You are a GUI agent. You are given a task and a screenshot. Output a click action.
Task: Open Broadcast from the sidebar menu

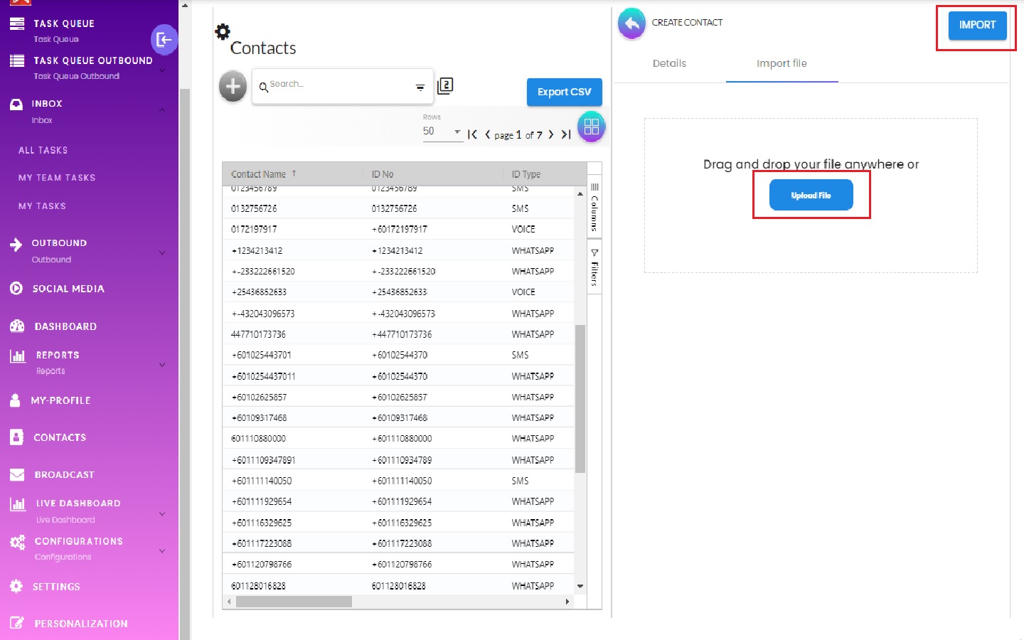coord(64,475)
